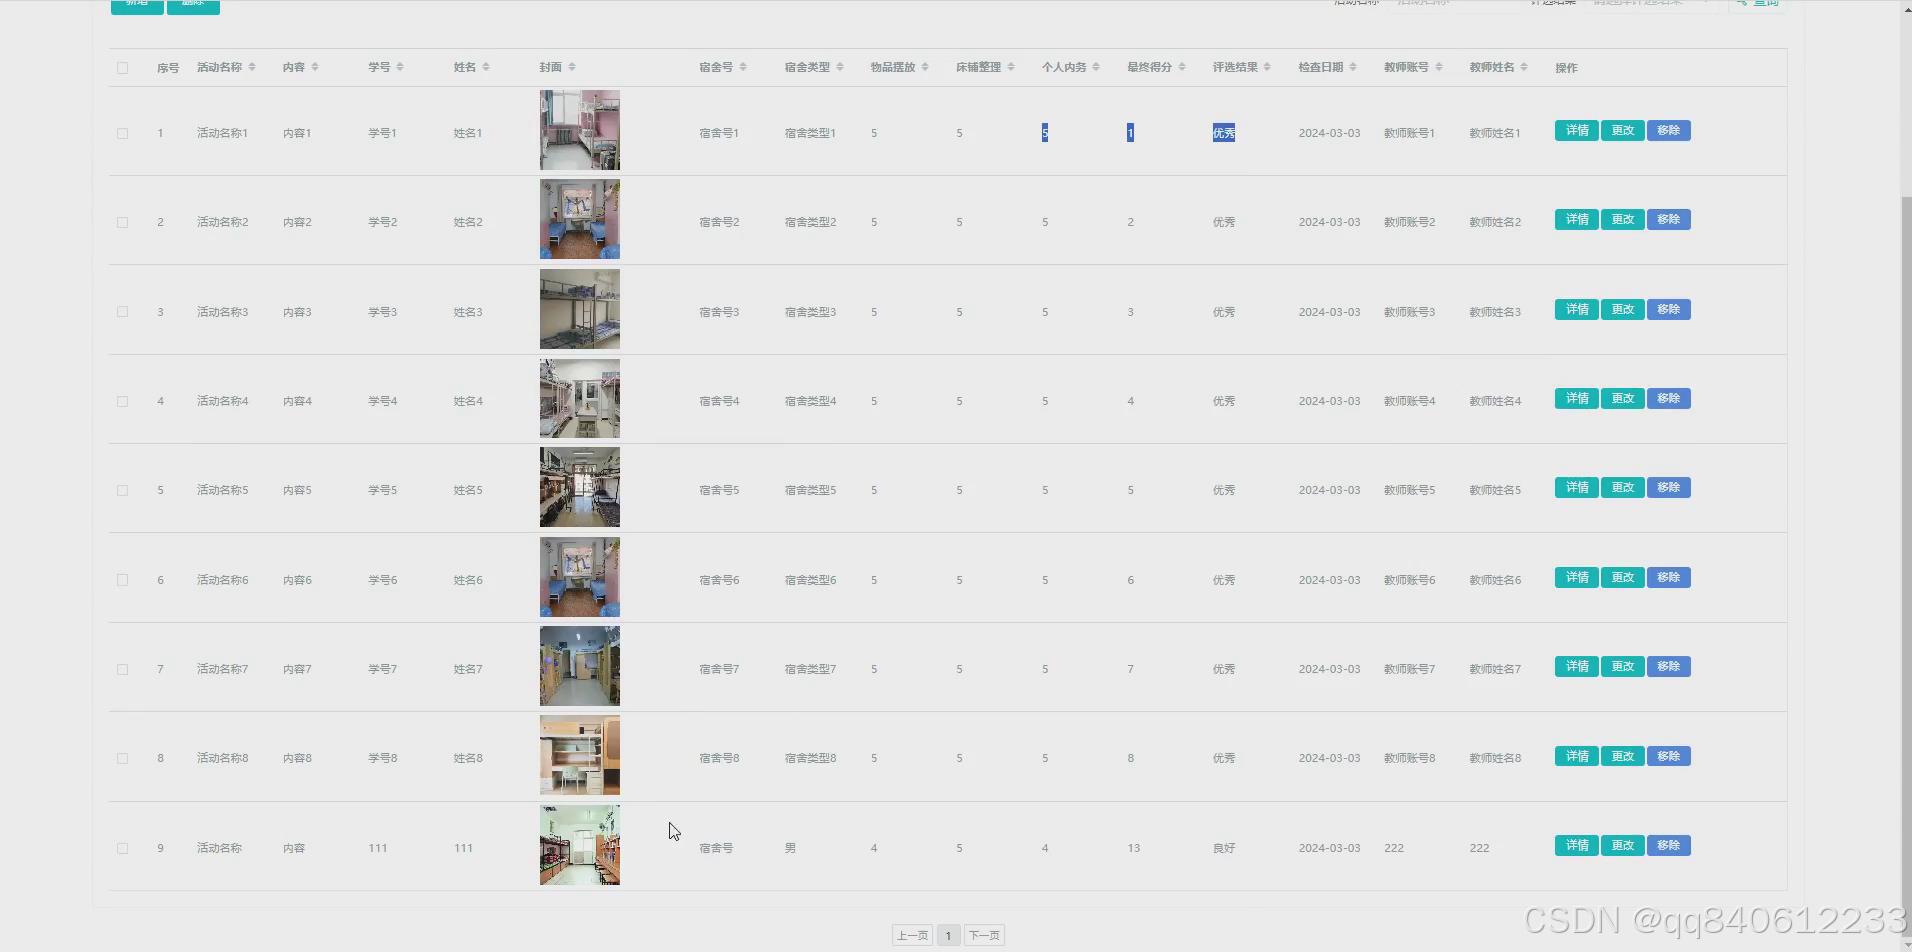Check the box for row 9 with 学号 111
The width and height of the screenshot is (1912, 952).
122,848
